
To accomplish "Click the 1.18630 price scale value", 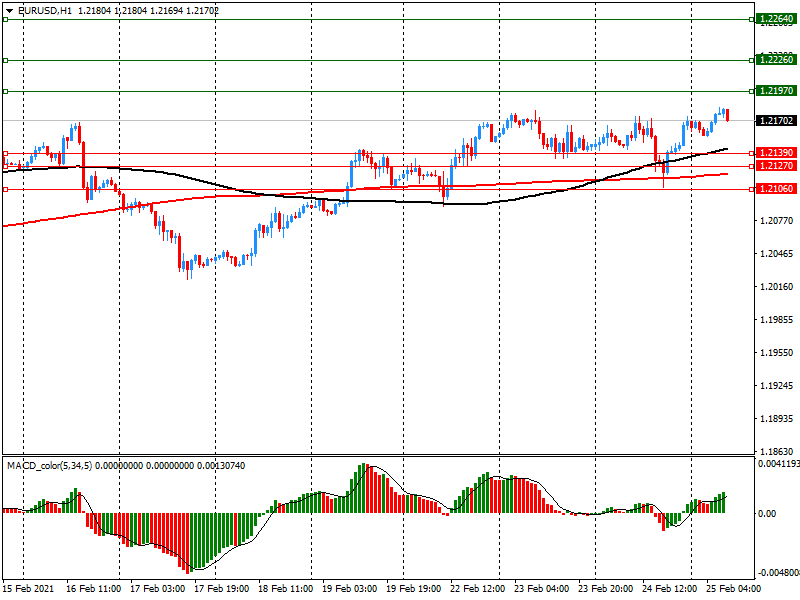I will pos(777,452).
